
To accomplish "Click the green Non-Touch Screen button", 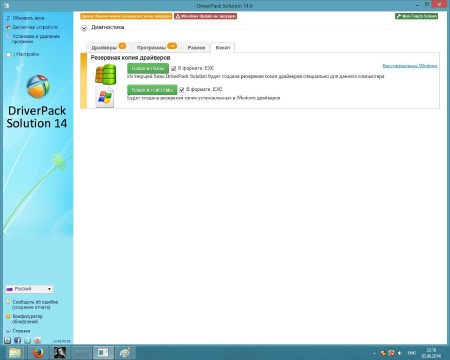I will point(417,16).
